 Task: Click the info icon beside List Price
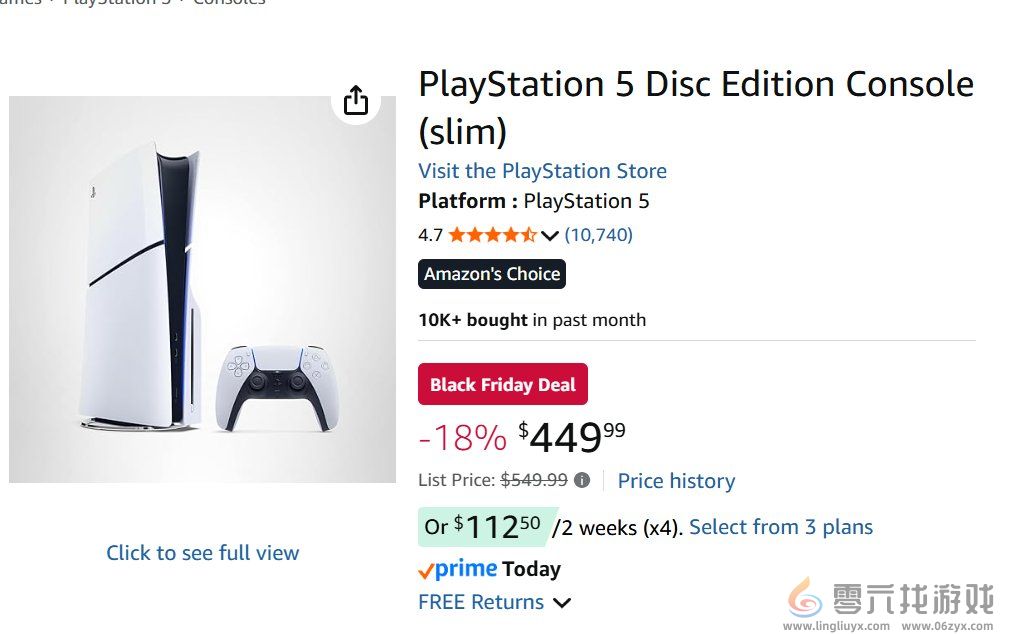(x=582, y=480)
